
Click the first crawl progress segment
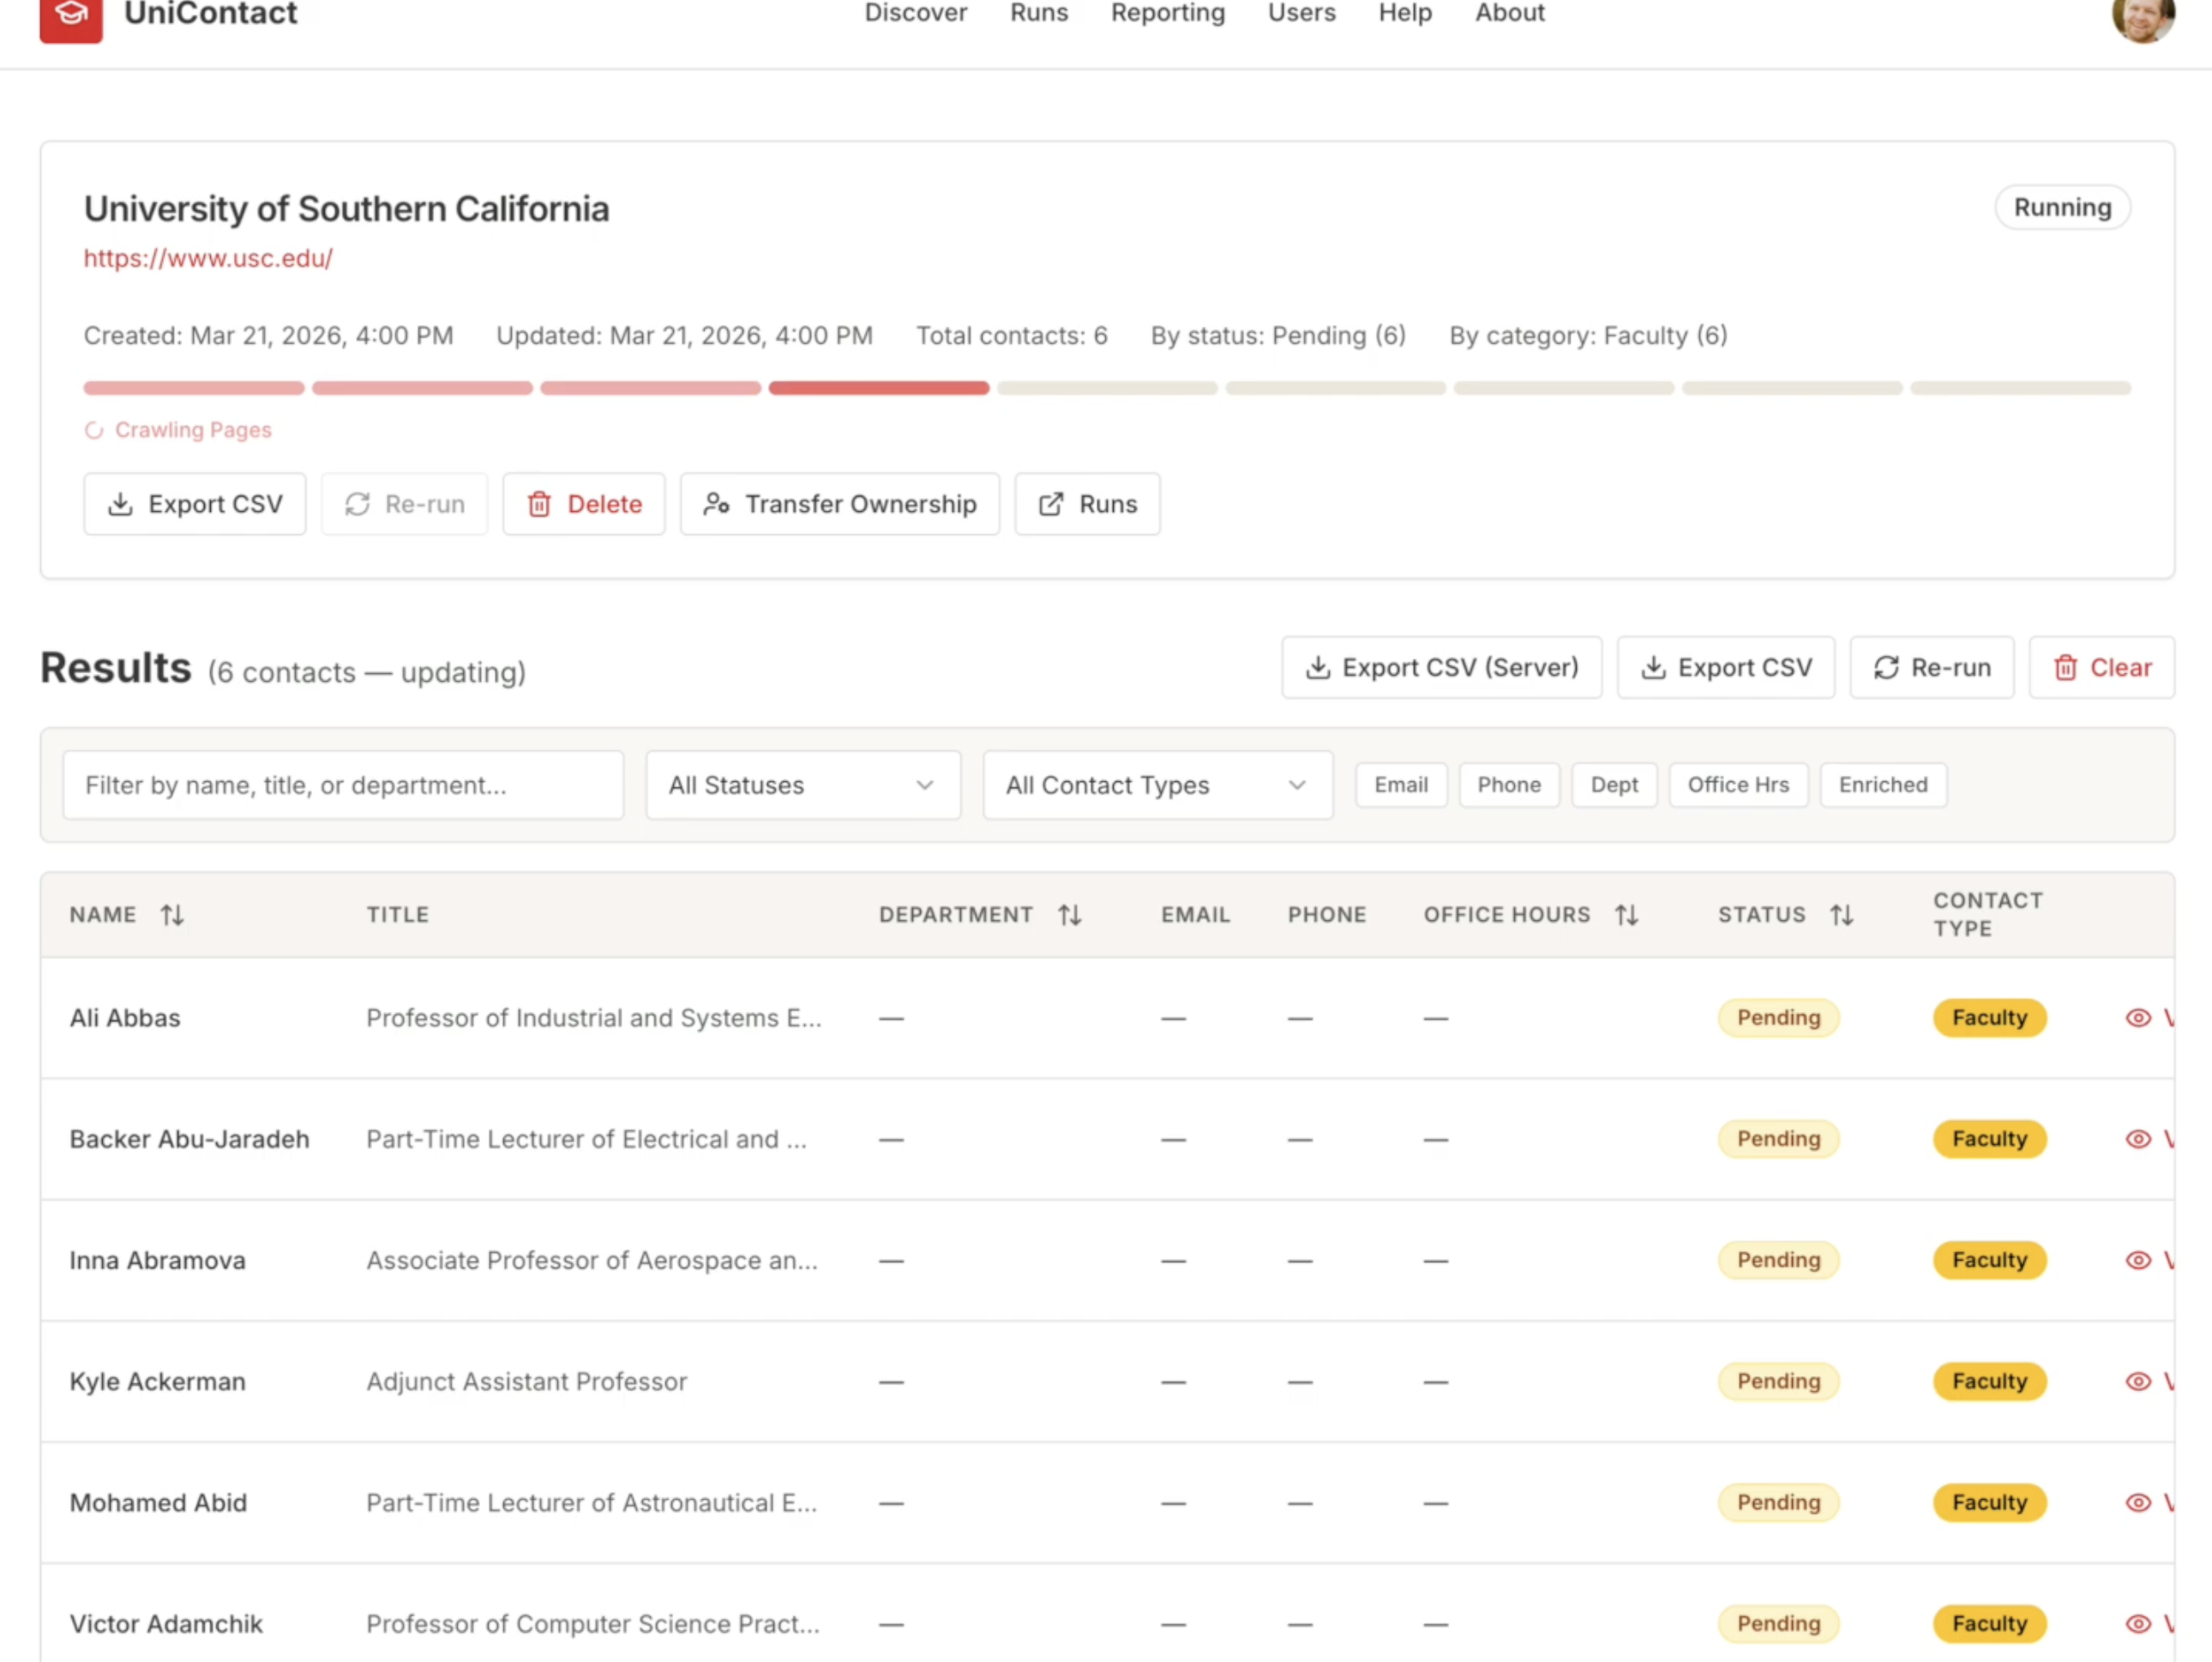pos(194,388)
